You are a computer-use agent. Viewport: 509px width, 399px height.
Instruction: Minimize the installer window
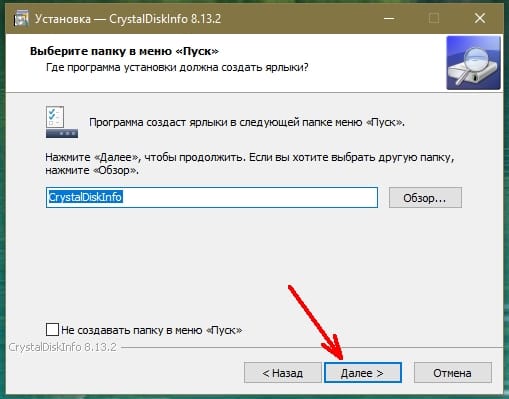point(389,18)
